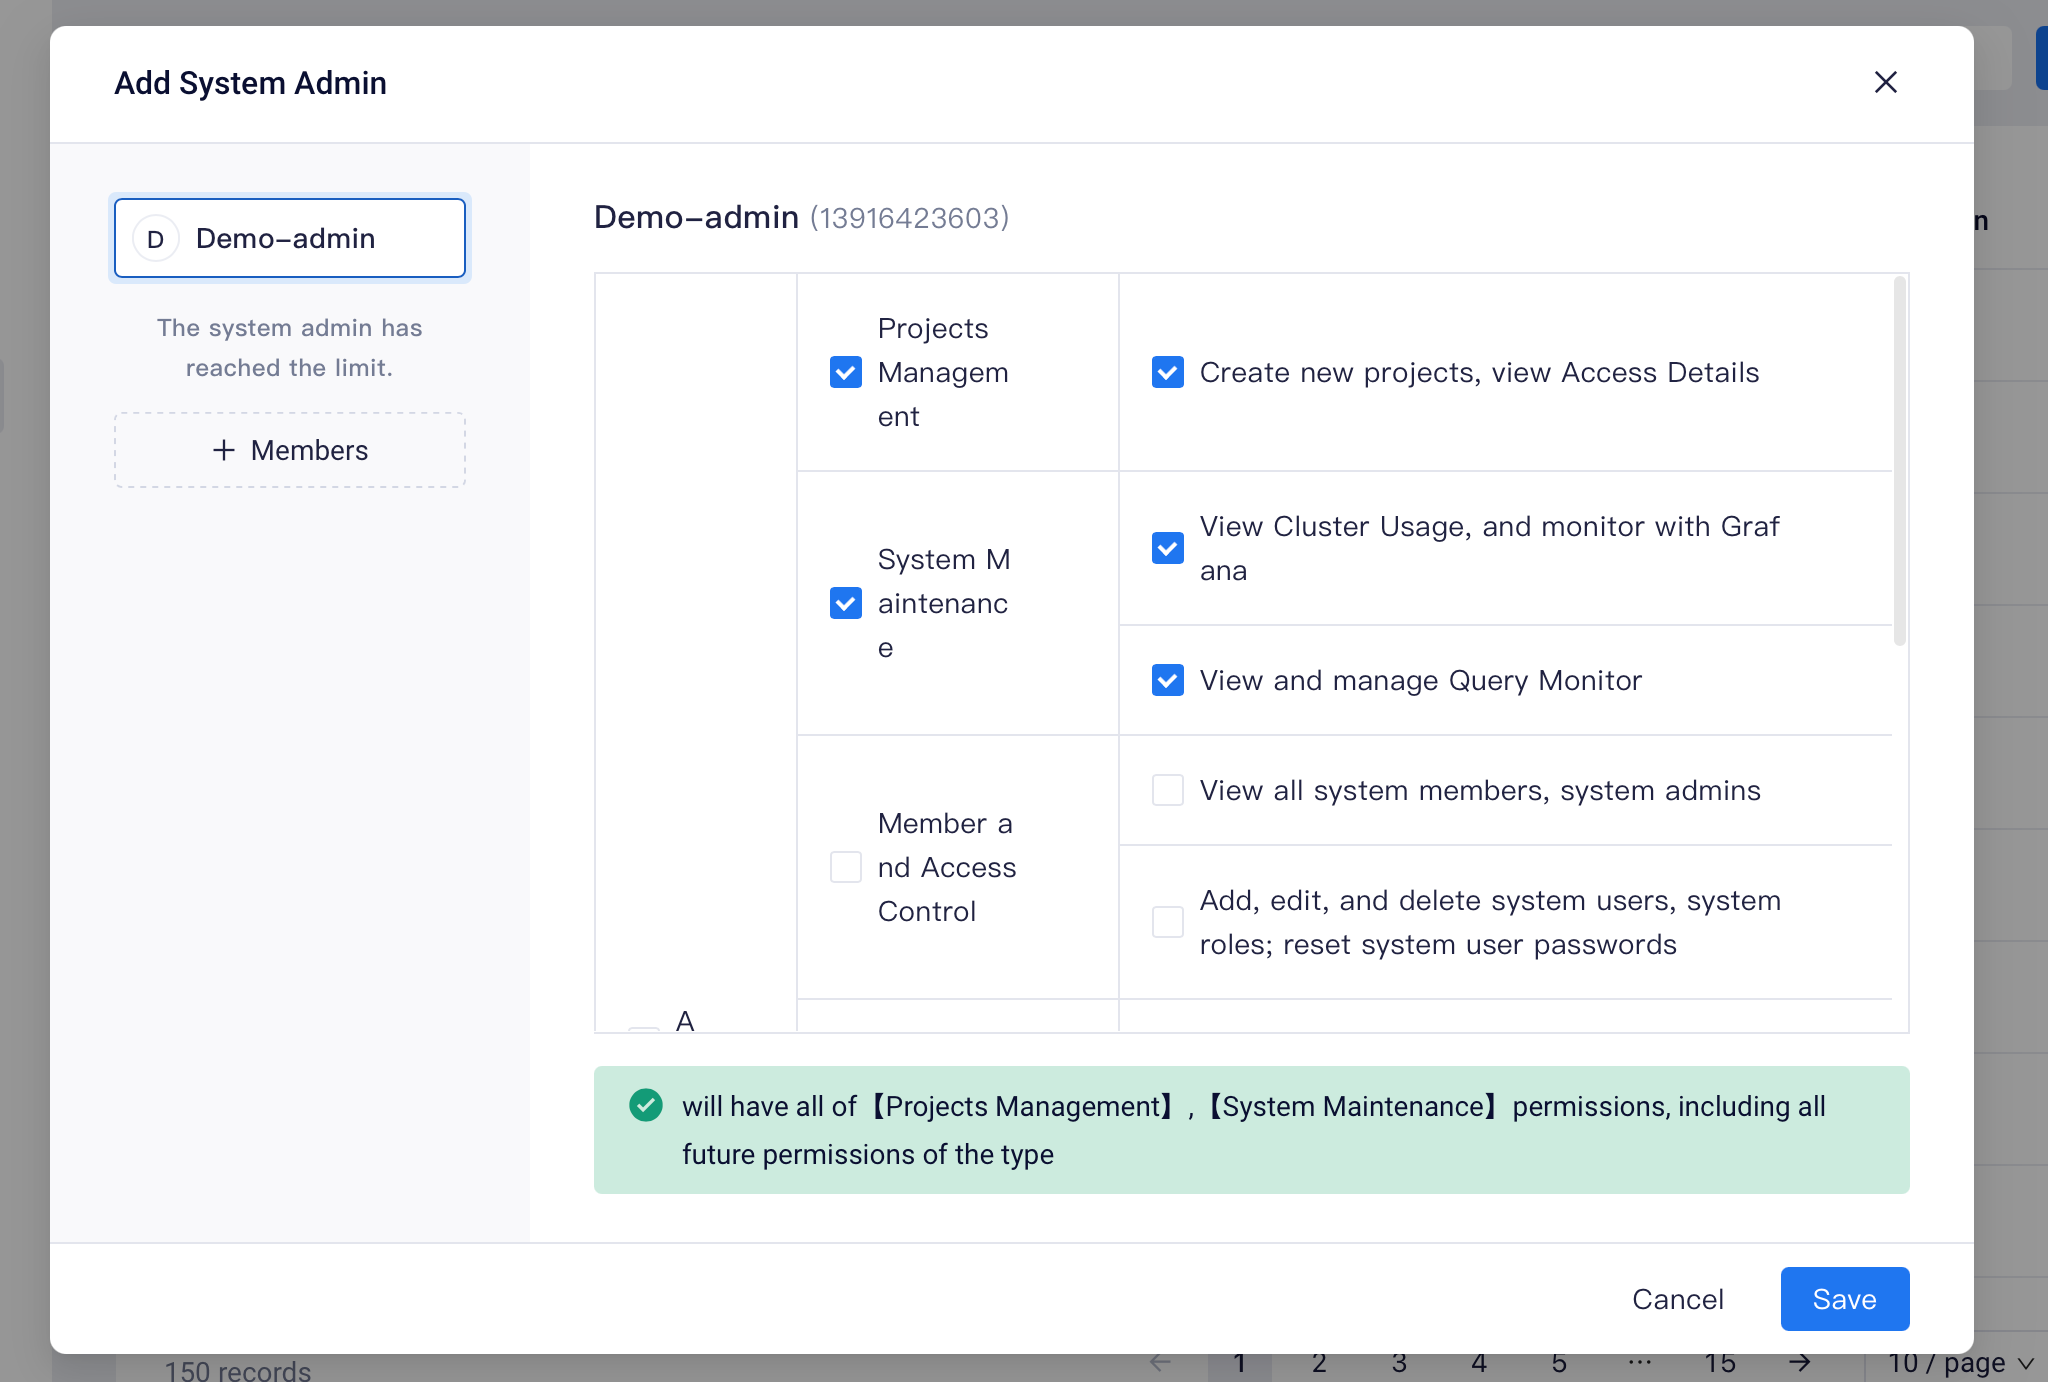Select page 15 of the pagination
Viewport: 2048px width, 1382px height.
click(1720, 1362)
